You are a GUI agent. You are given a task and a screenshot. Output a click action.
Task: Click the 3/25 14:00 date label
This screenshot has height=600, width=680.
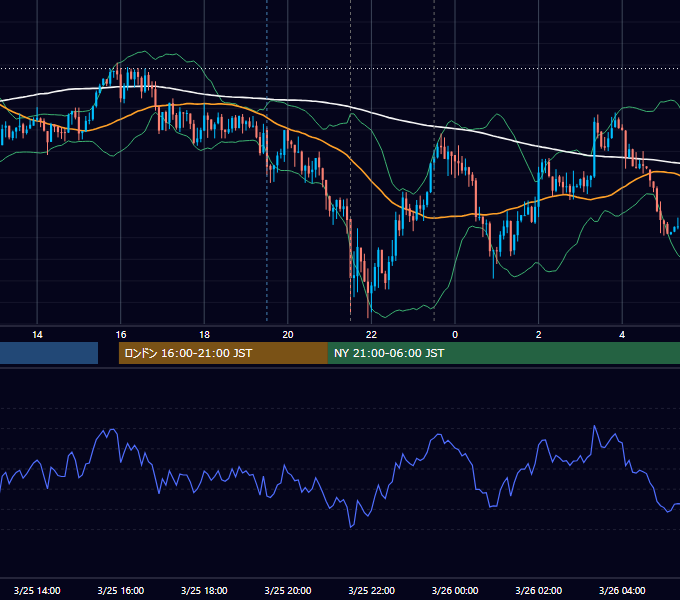point(37,590)
